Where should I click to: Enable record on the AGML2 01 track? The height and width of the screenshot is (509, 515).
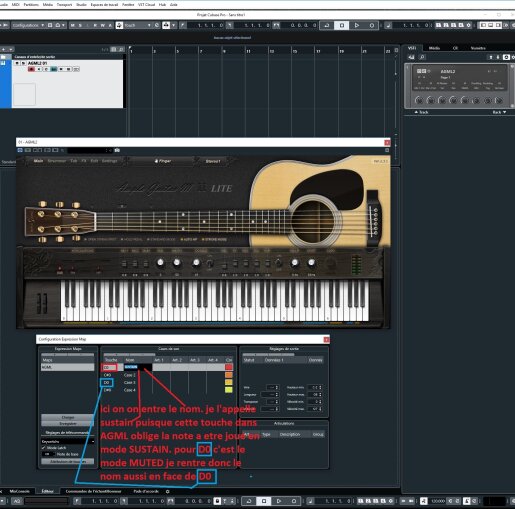coord(32,69)
